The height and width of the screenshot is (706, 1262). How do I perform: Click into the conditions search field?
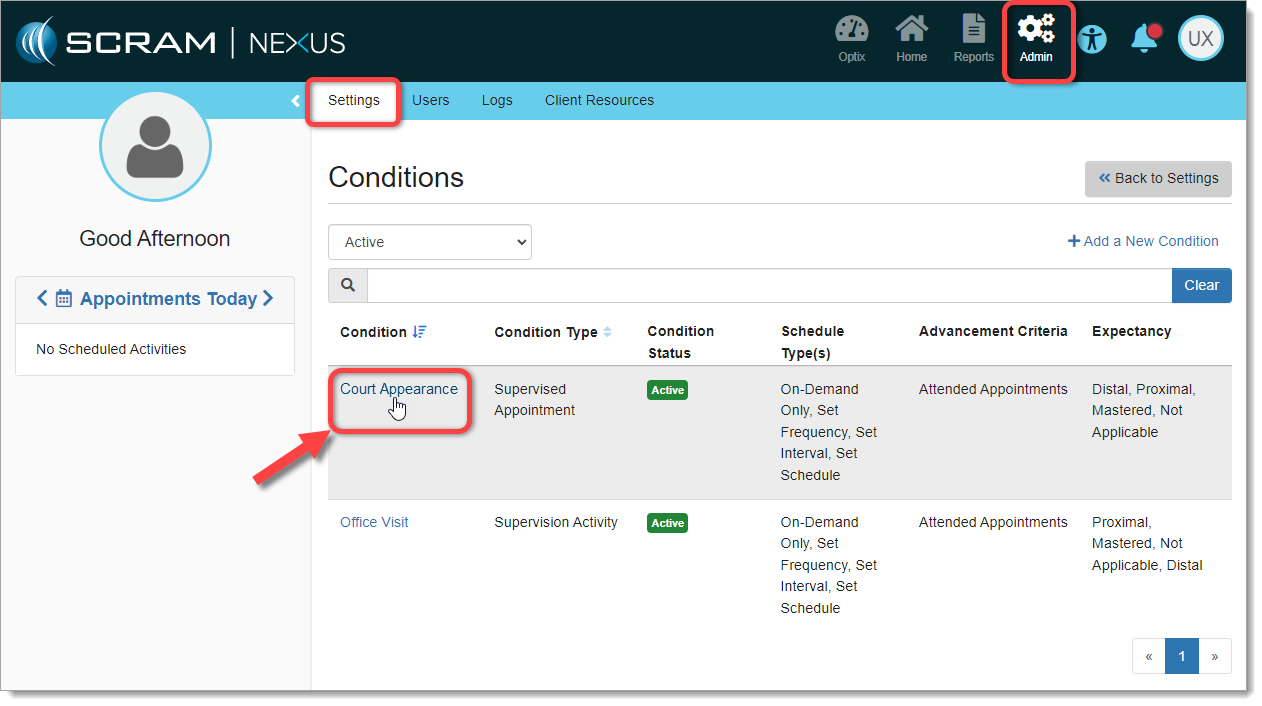pos(768,285)
